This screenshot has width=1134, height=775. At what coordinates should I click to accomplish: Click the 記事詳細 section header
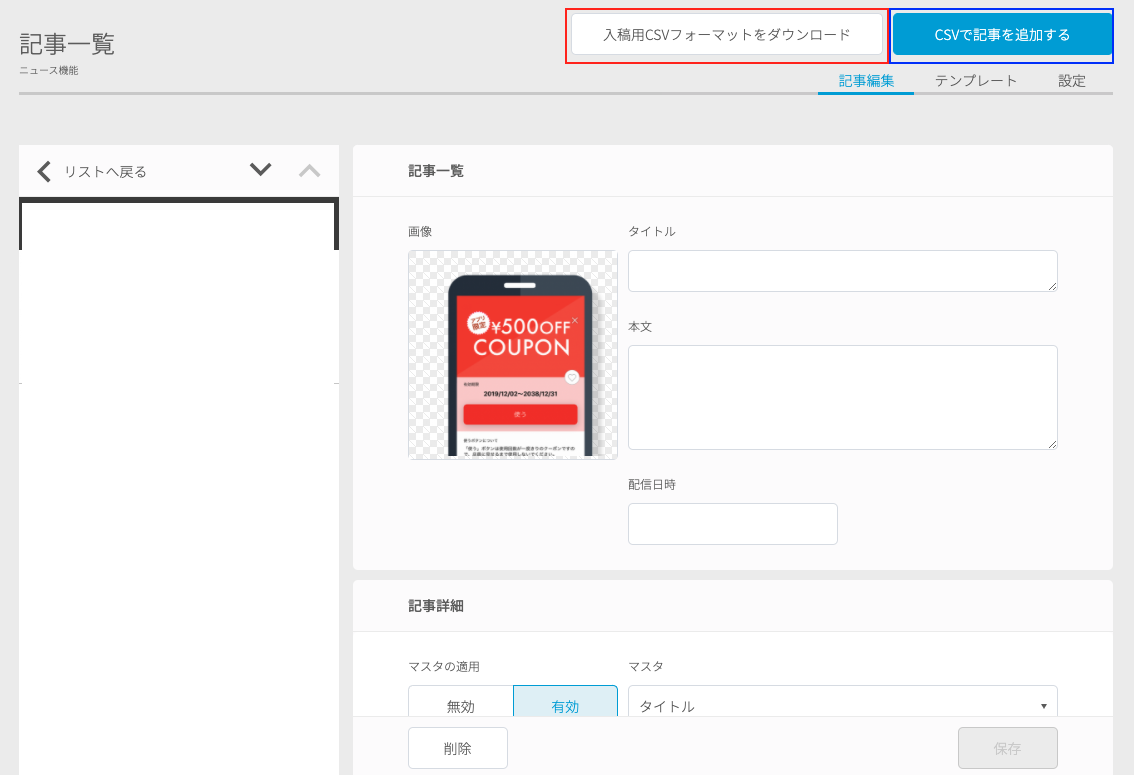(x=436, y=606)
